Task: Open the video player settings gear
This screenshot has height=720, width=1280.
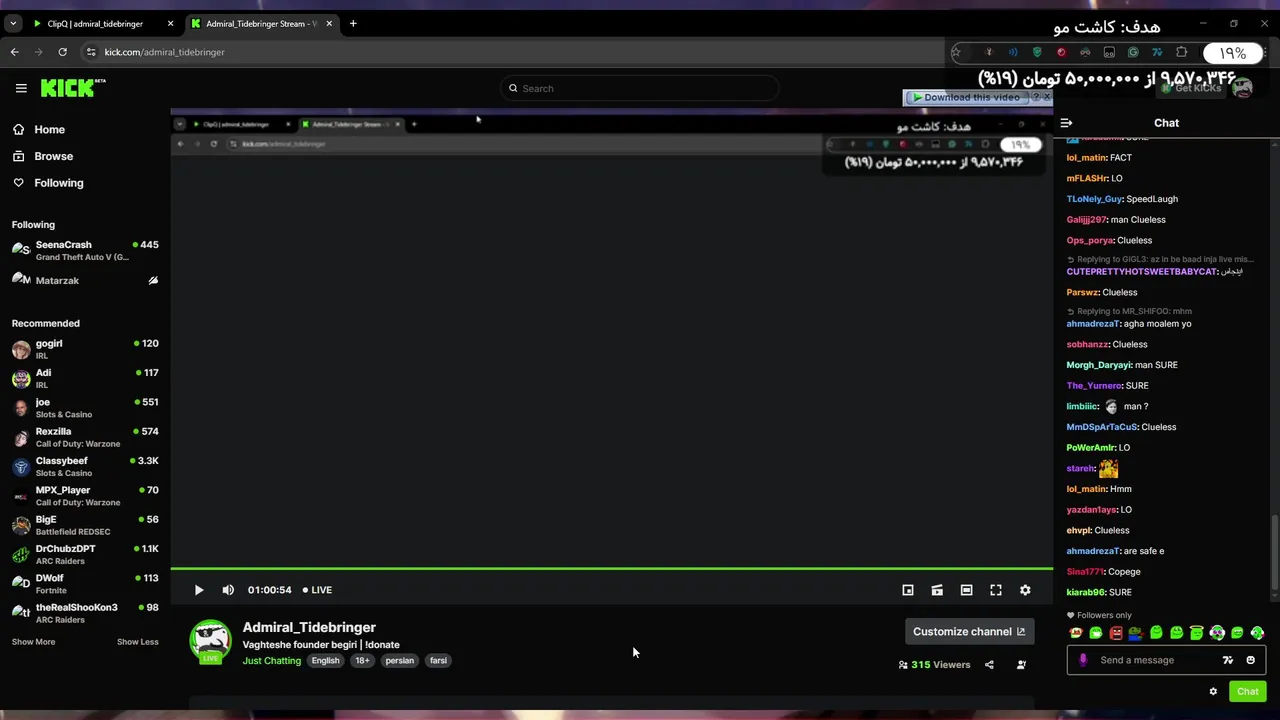Action: pos(1025,590)
